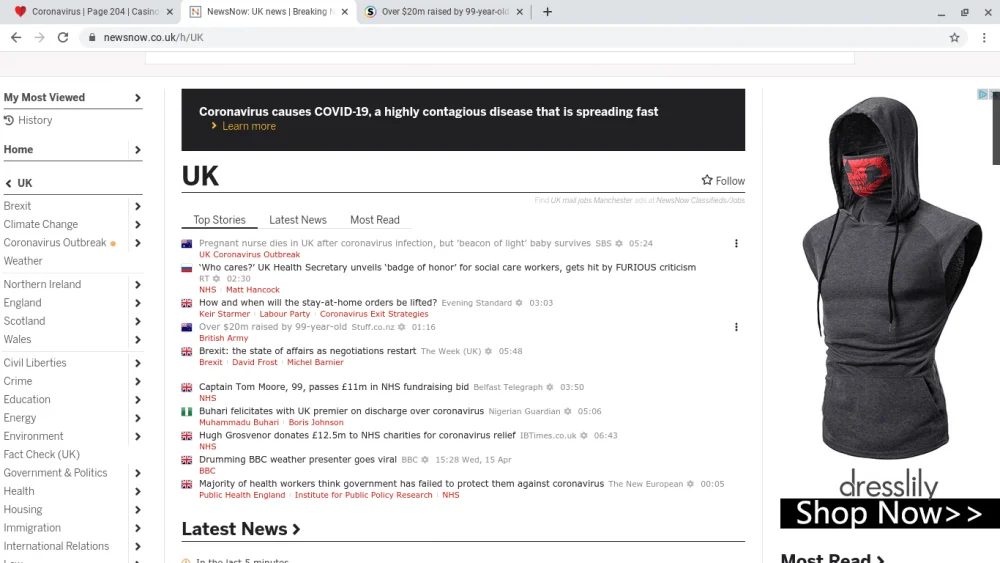Expand the Brexit category arrow

point(138,206)
